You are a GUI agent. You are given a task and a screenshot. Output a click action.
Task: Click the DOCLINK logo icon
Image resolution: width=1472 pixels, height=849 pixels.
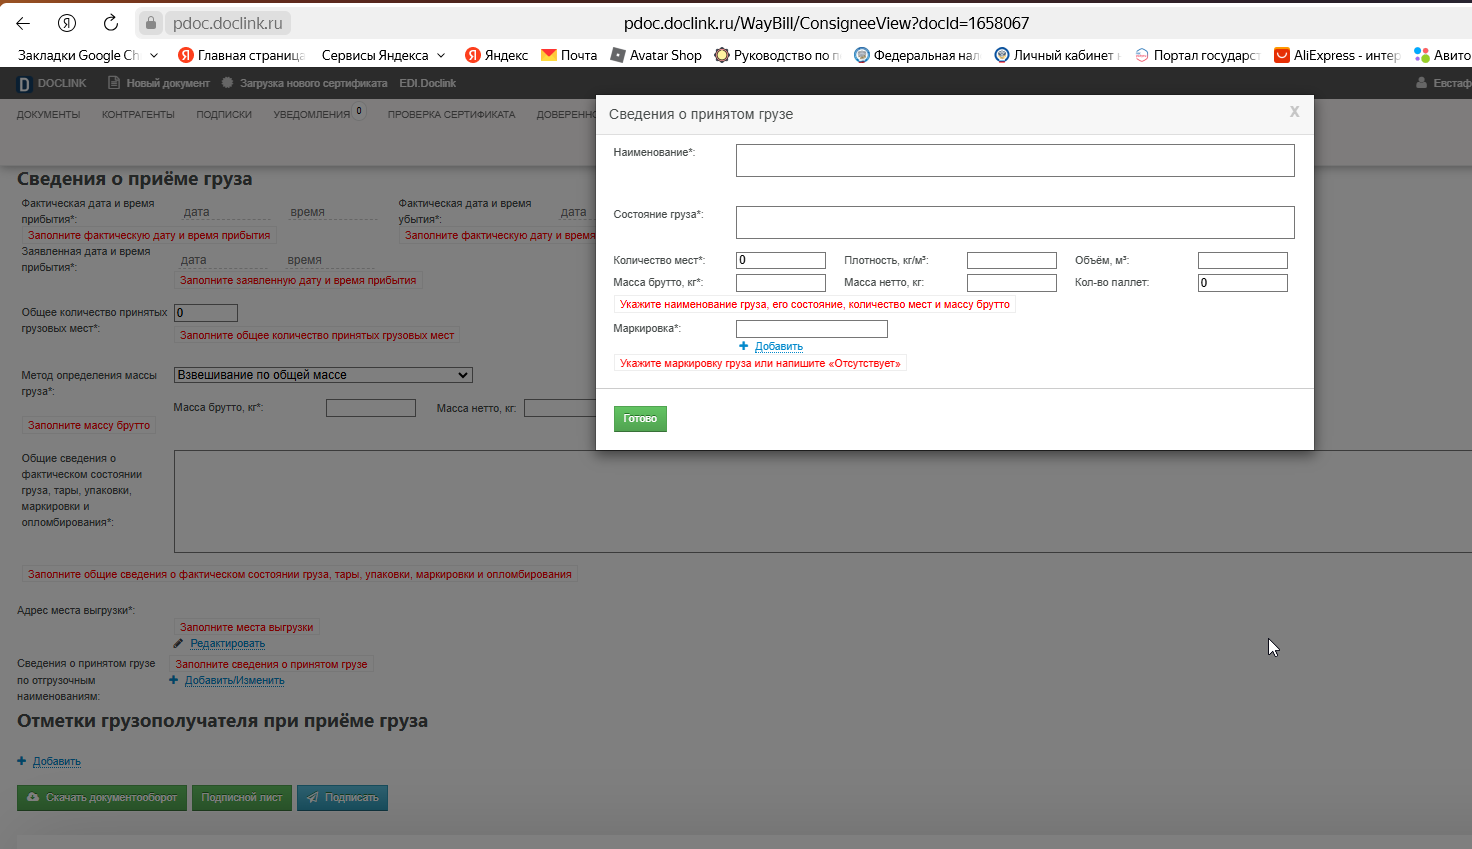(x=24, y=84)
